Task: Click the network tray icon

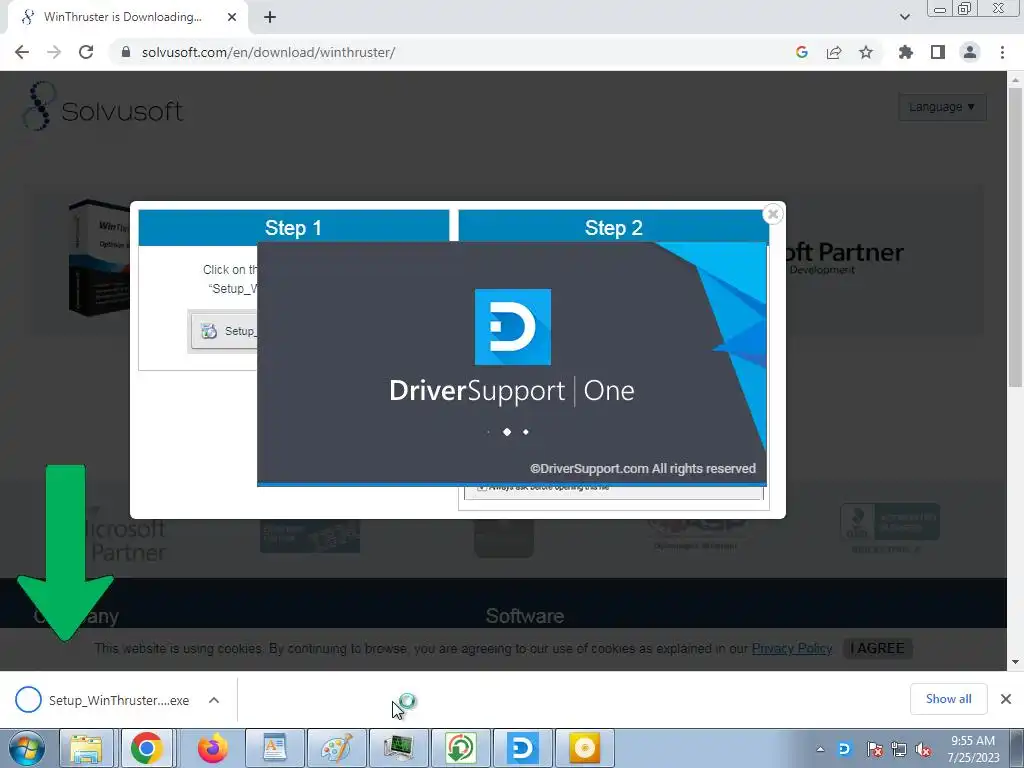Action: click(x=899, y=749)
